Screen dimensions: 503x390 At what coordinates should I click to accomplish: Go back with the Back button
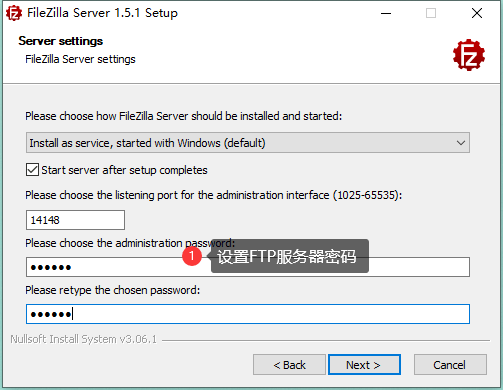(289, 365)
